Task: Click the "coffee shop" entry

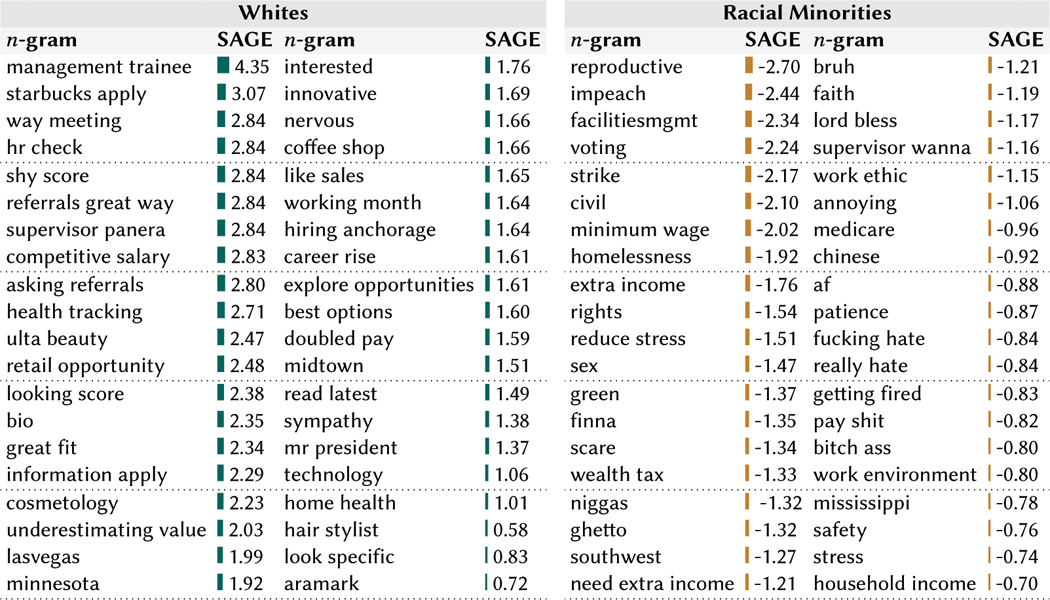Action: [334, 148]
